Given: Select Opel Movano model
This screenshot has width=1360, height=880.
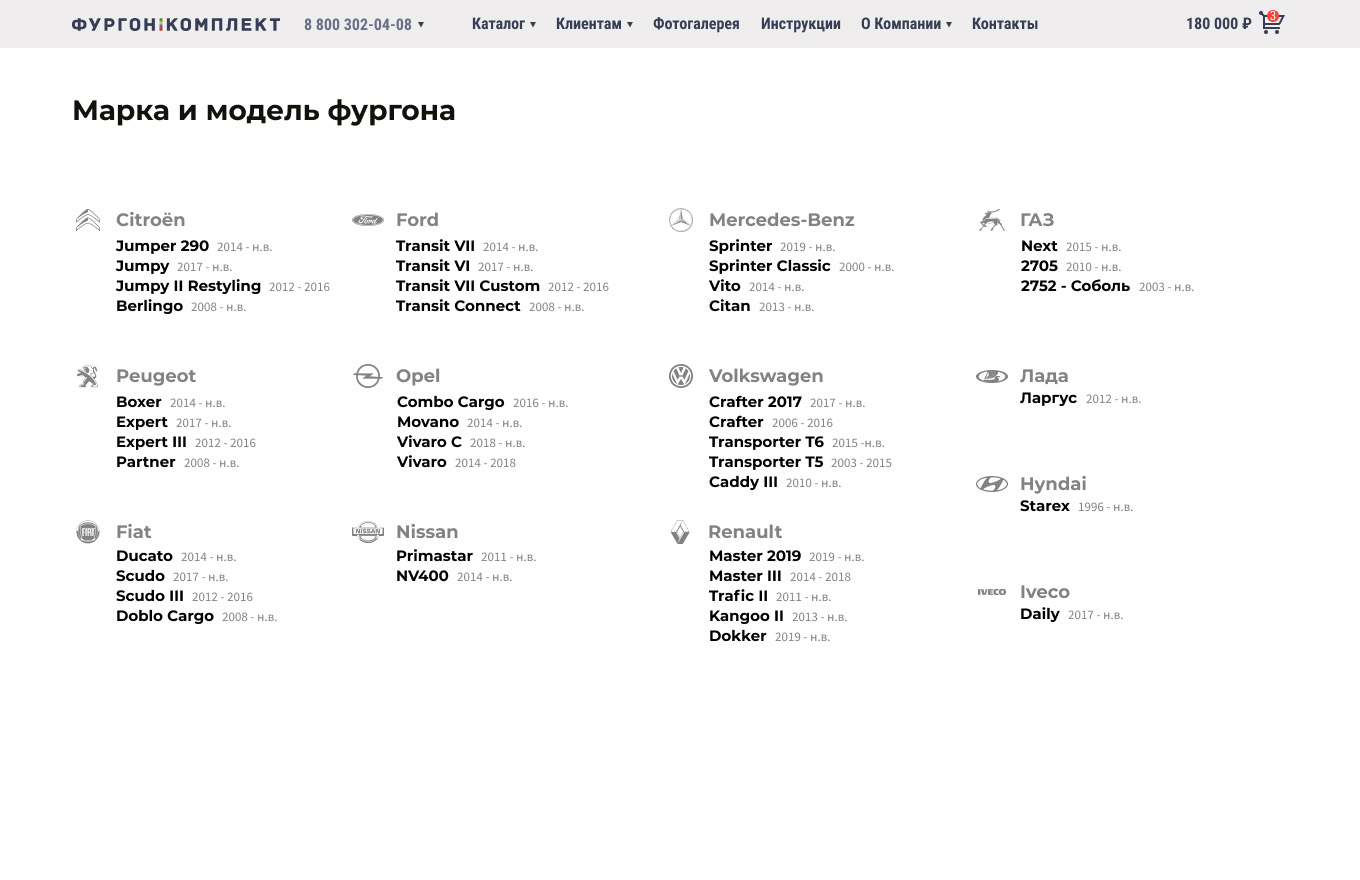Looking at the screenshot, I should [428, 422].
